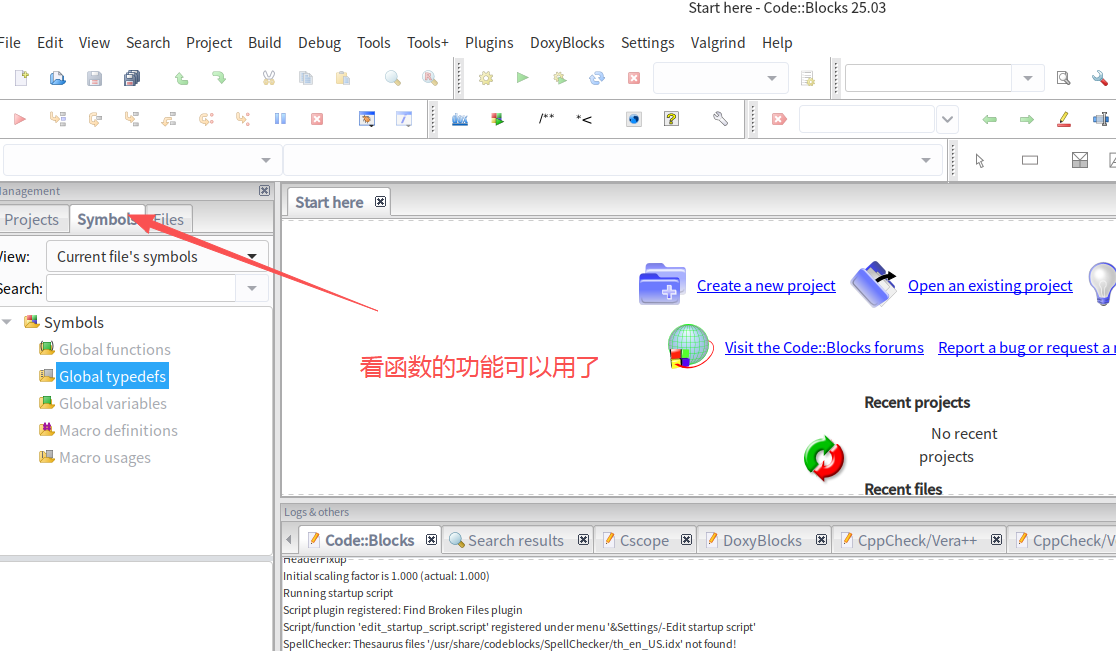The width and height of the screenshot is (1116, 651).
Task: Select Global functions in the Symbols tree
Action: [x=113, y=349]
